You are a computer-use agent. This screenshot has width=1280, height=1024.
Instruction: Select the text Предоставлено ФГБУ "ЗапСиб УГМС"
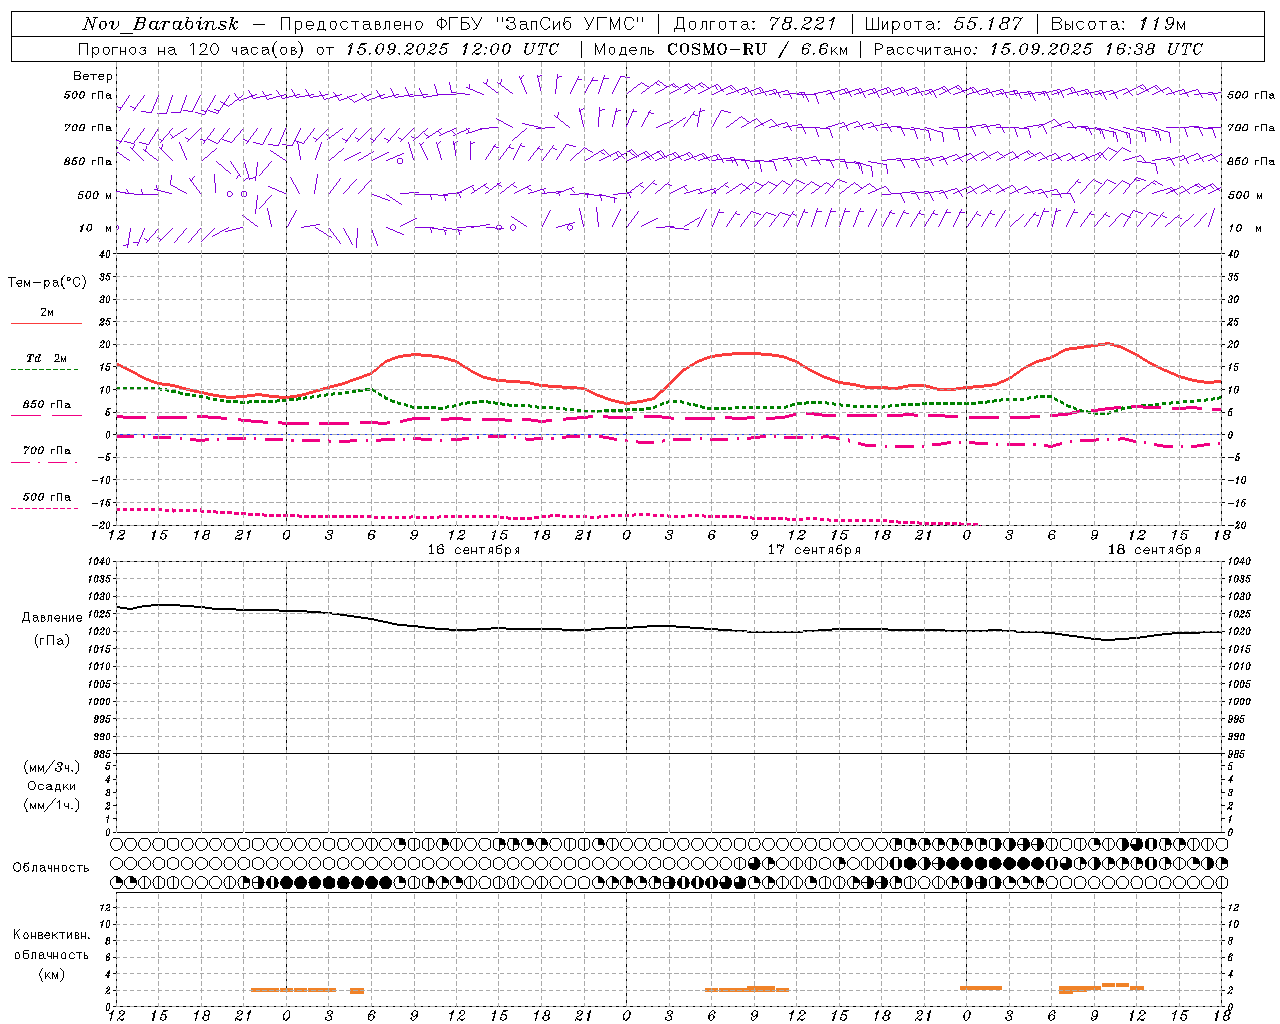(x=463, y=24)
